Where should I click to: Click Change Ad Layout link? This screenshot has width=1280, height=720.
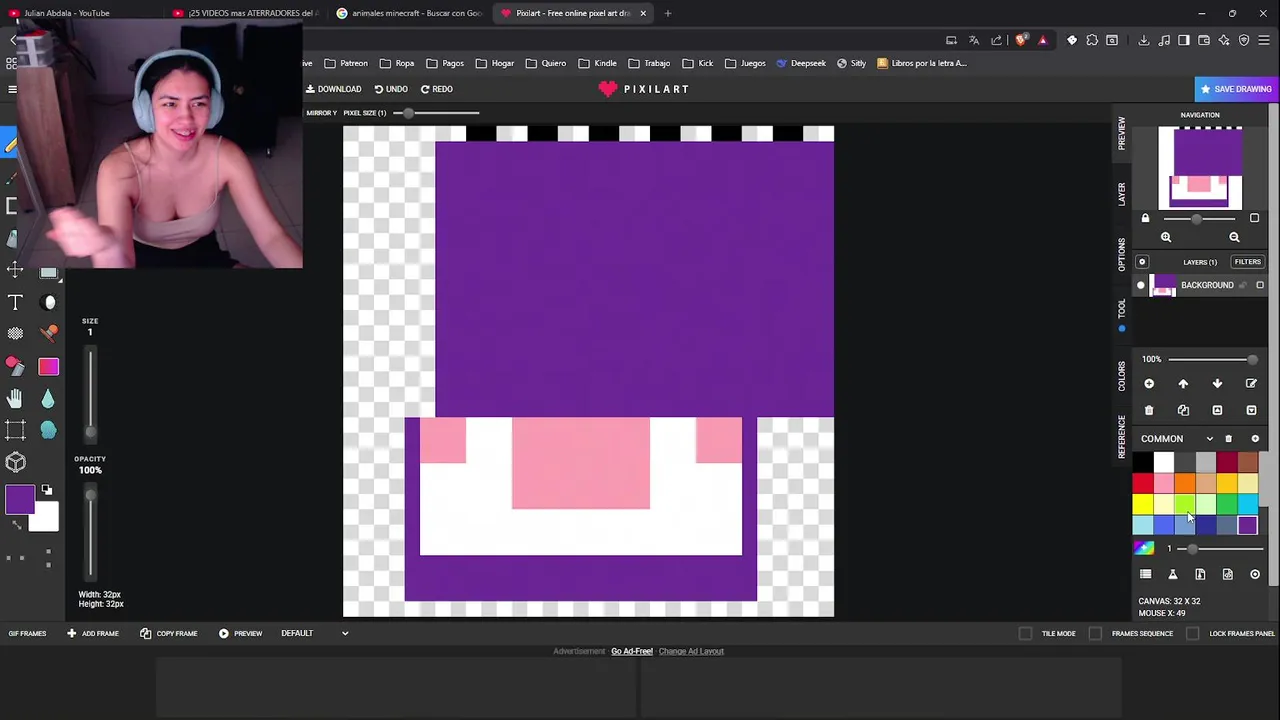[691, 651]
